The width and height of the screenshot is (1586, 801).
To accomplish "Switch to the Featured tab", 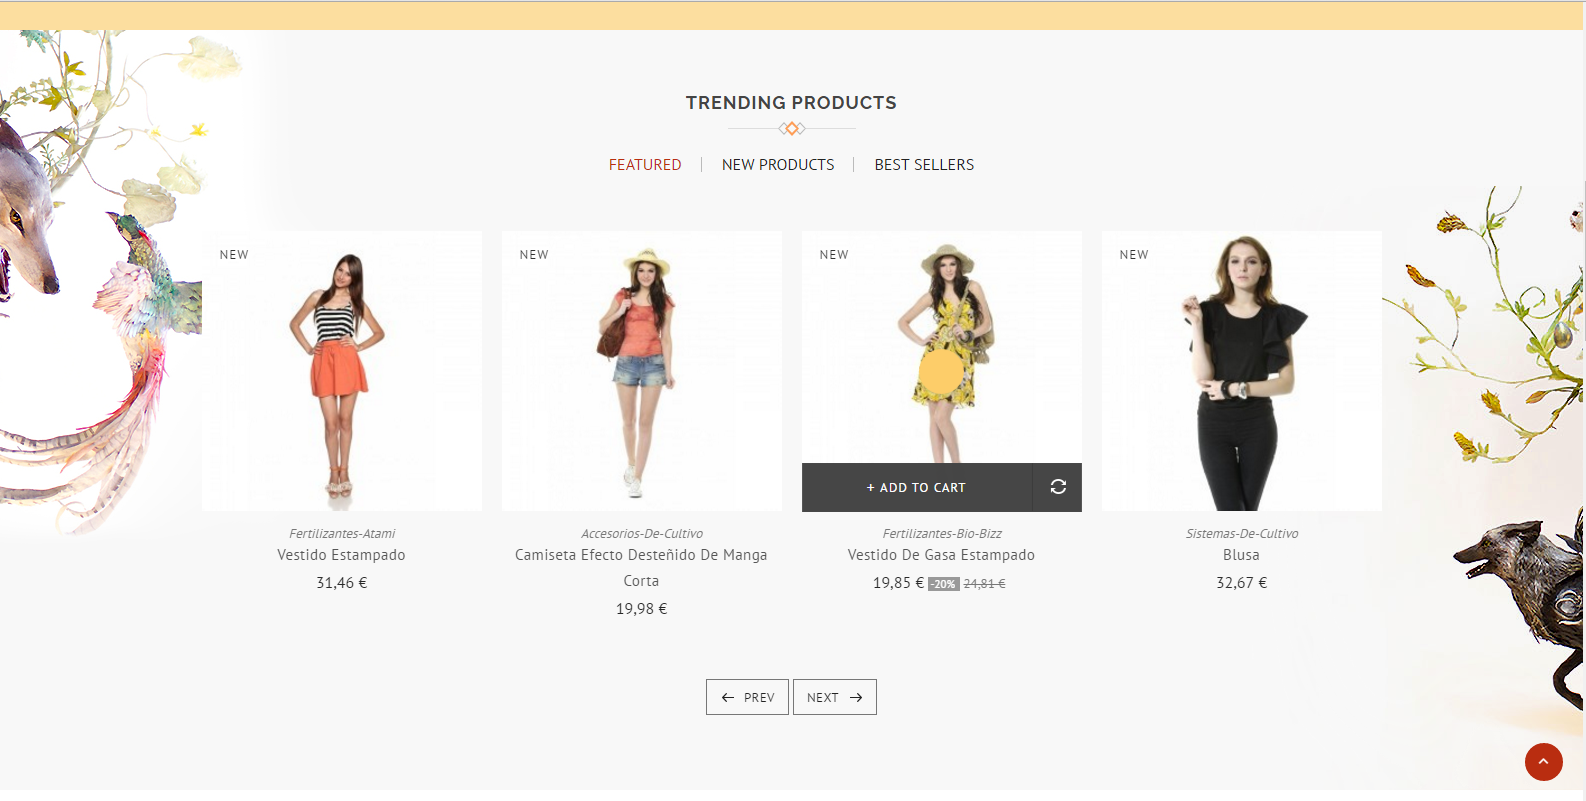I will 645,165.
